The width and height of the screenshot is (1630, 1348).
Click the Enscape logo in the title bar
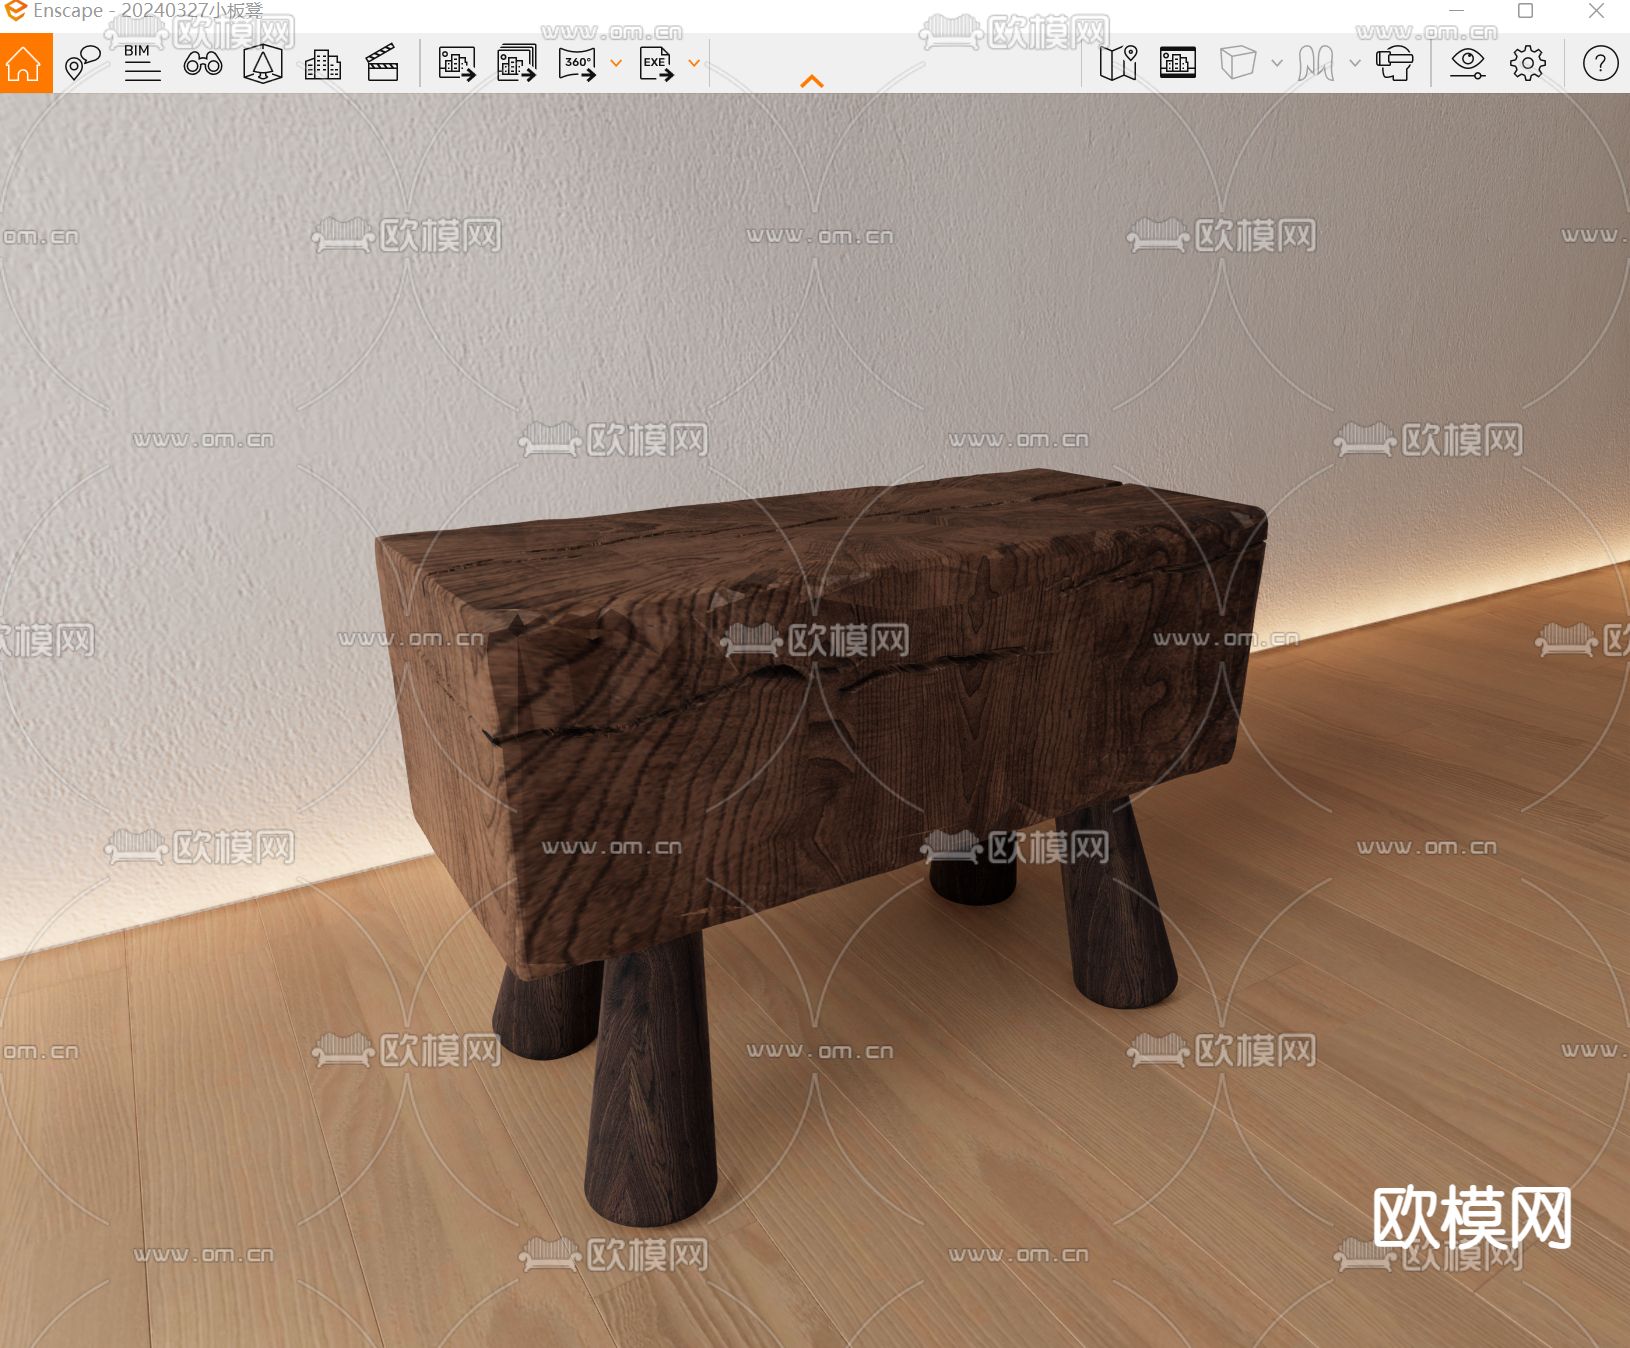click(14, 11)
